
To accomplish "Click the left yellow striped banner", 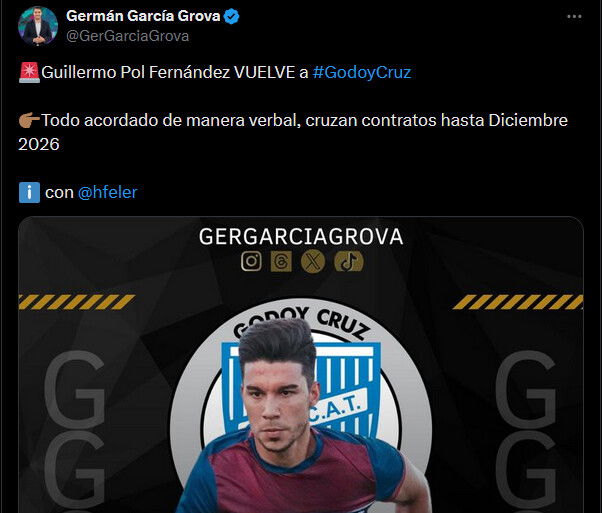I will point(77,302).
